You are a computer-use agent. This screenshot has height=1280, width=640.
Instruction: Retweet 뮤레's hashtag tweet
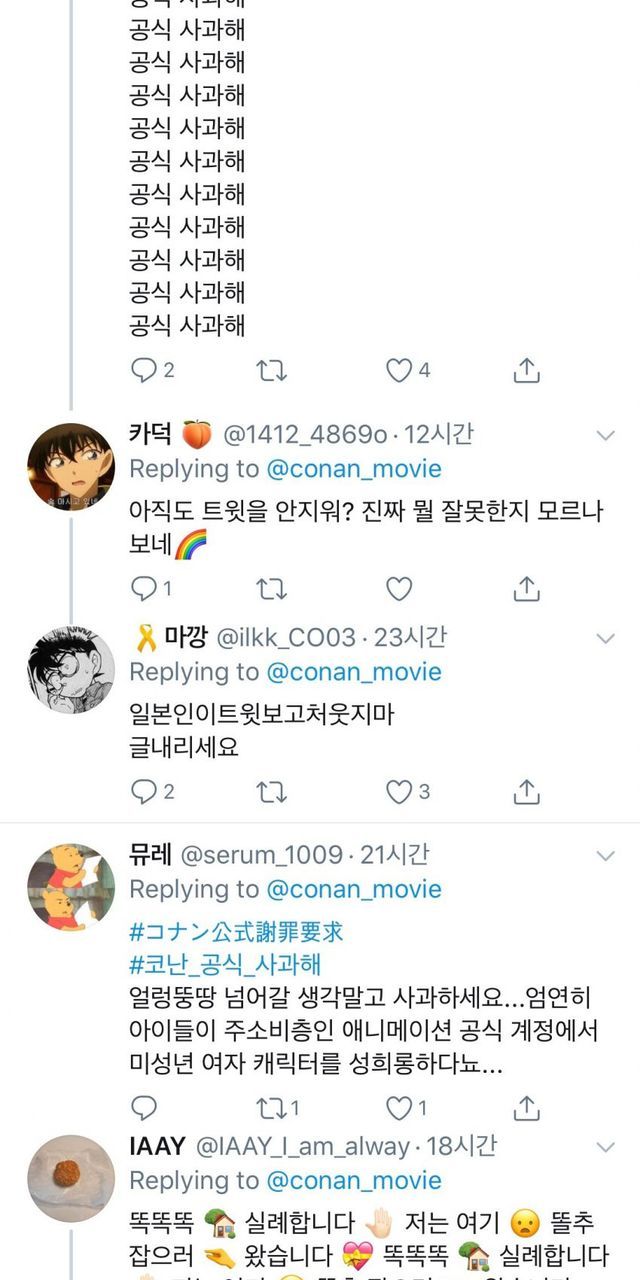coord(271,1108)
